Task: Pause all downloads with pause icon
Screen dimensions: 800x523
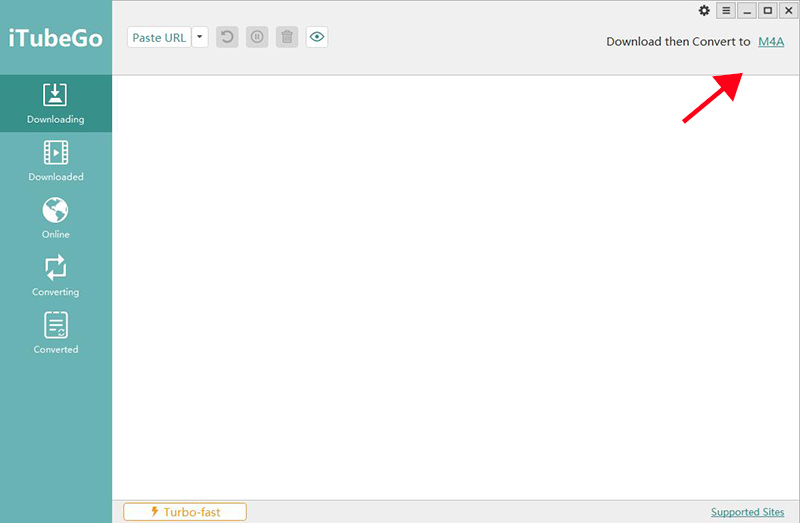Action: [257, 37]
